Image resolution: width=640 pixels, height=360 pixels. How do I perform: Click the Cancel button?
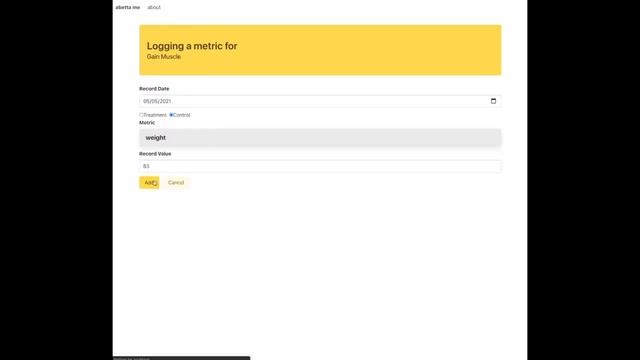[x=176, y=182]
